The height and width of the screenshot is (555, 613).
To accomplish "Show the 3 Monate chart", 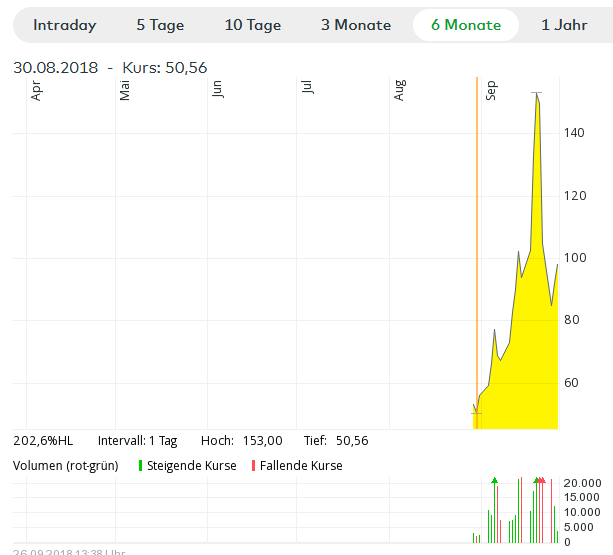I will pos(356,25).
